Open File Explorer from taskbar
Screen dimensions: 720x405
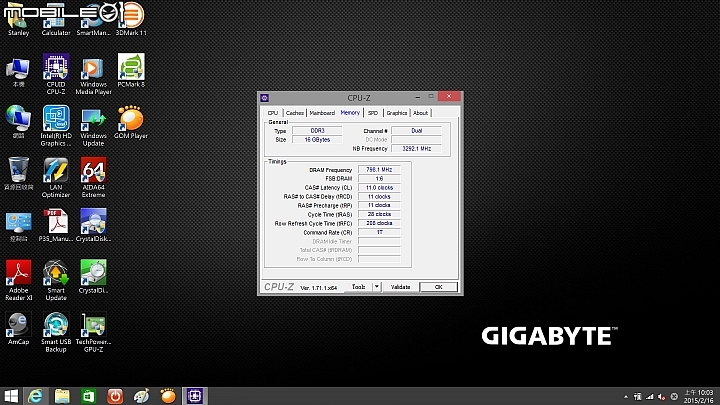(62, 396)
